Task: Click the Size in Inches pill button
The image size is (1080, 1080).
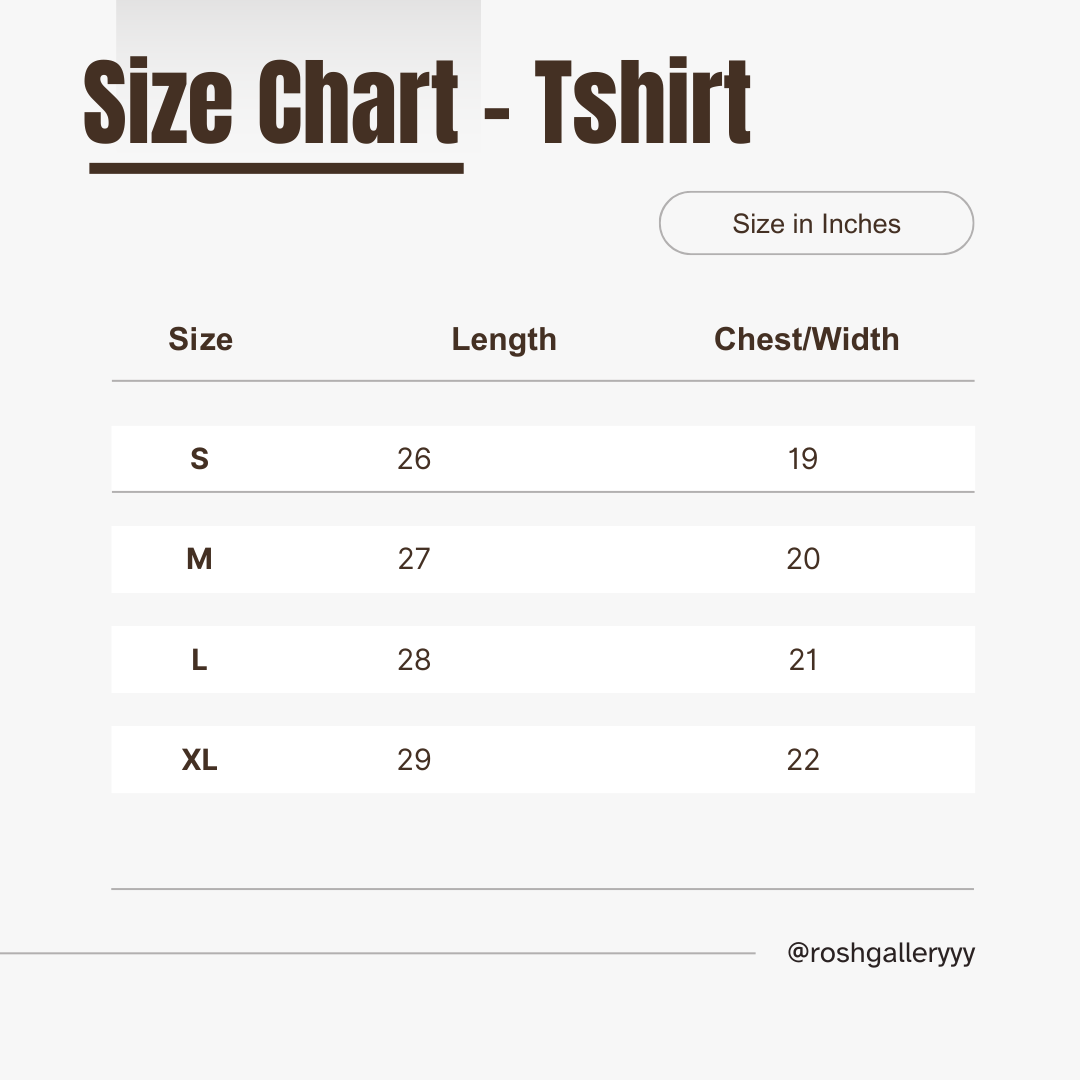Action: (x=816, y=223)
